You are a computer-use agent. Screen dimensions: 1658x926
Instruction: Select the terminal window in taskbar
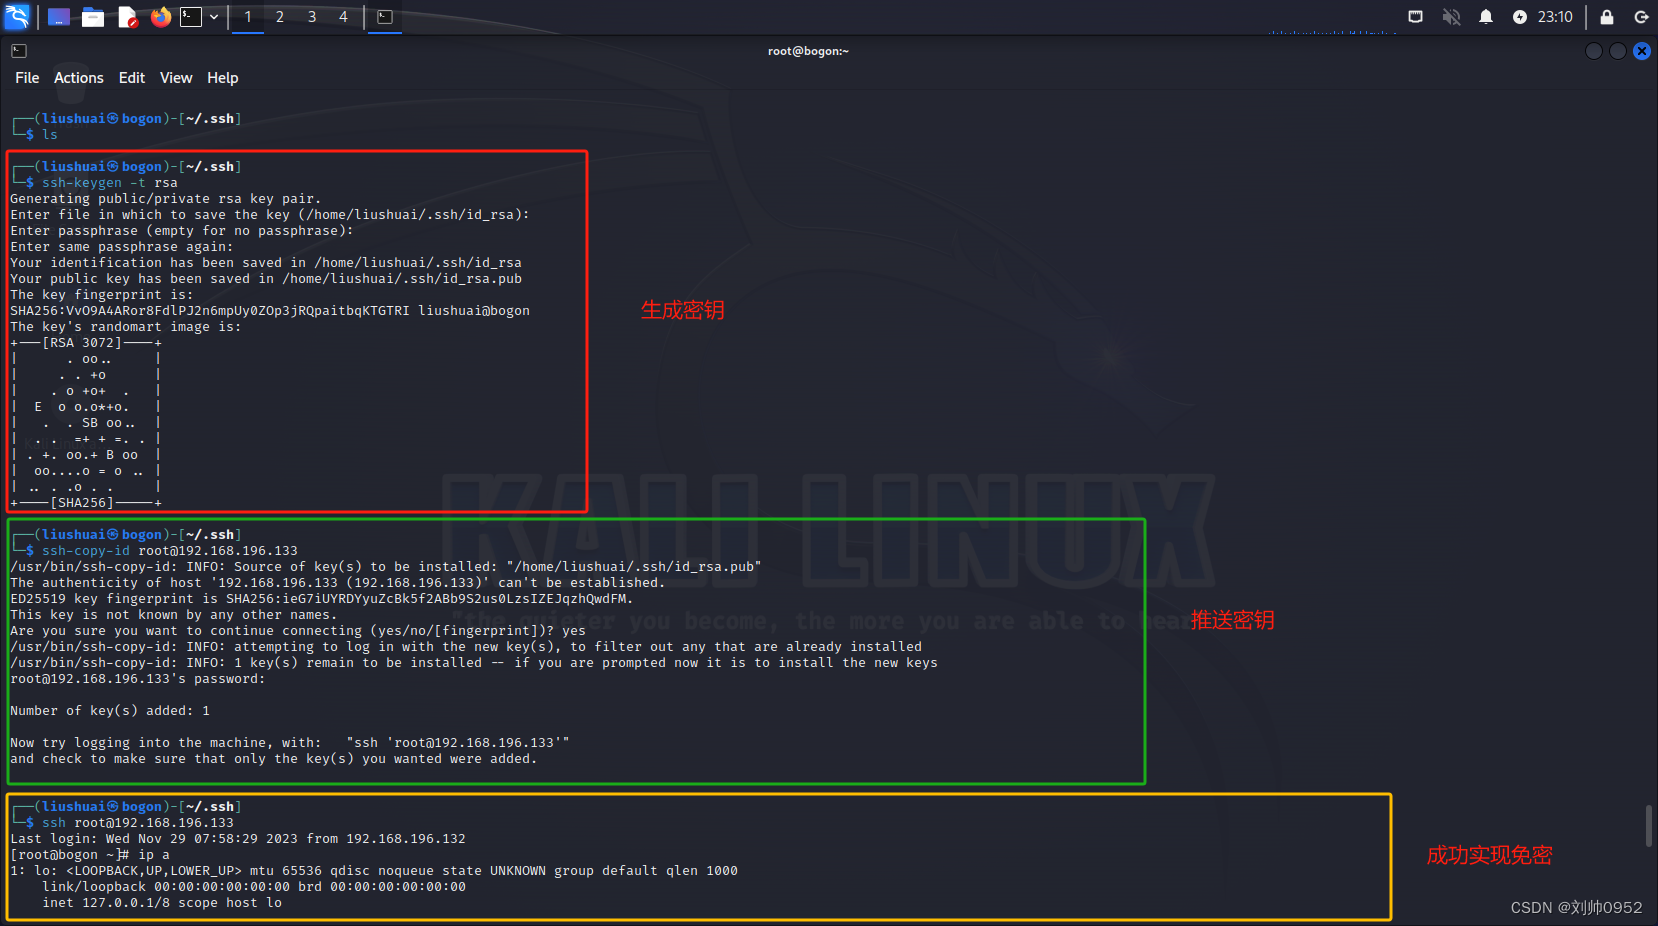click(x=384, y=17)
